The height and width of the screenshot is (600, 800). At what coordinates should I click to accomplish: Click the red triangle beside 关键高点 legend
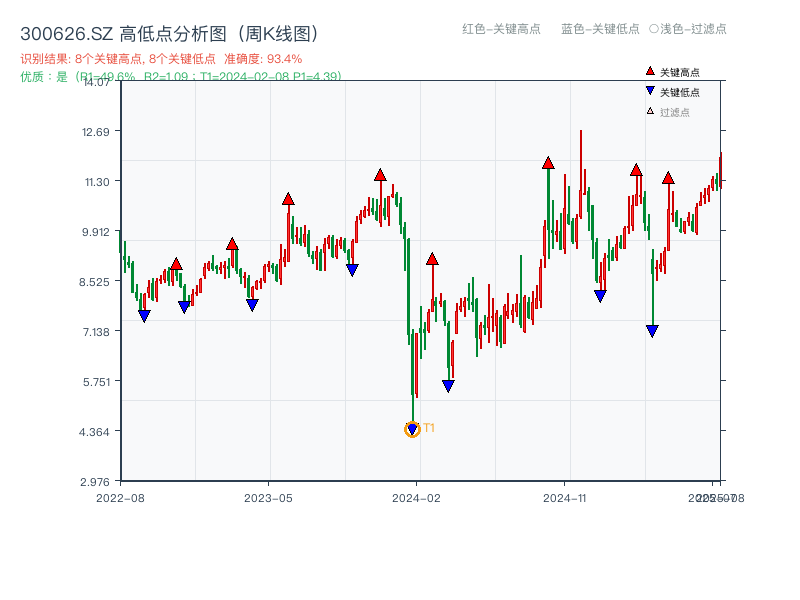point(650,72)
